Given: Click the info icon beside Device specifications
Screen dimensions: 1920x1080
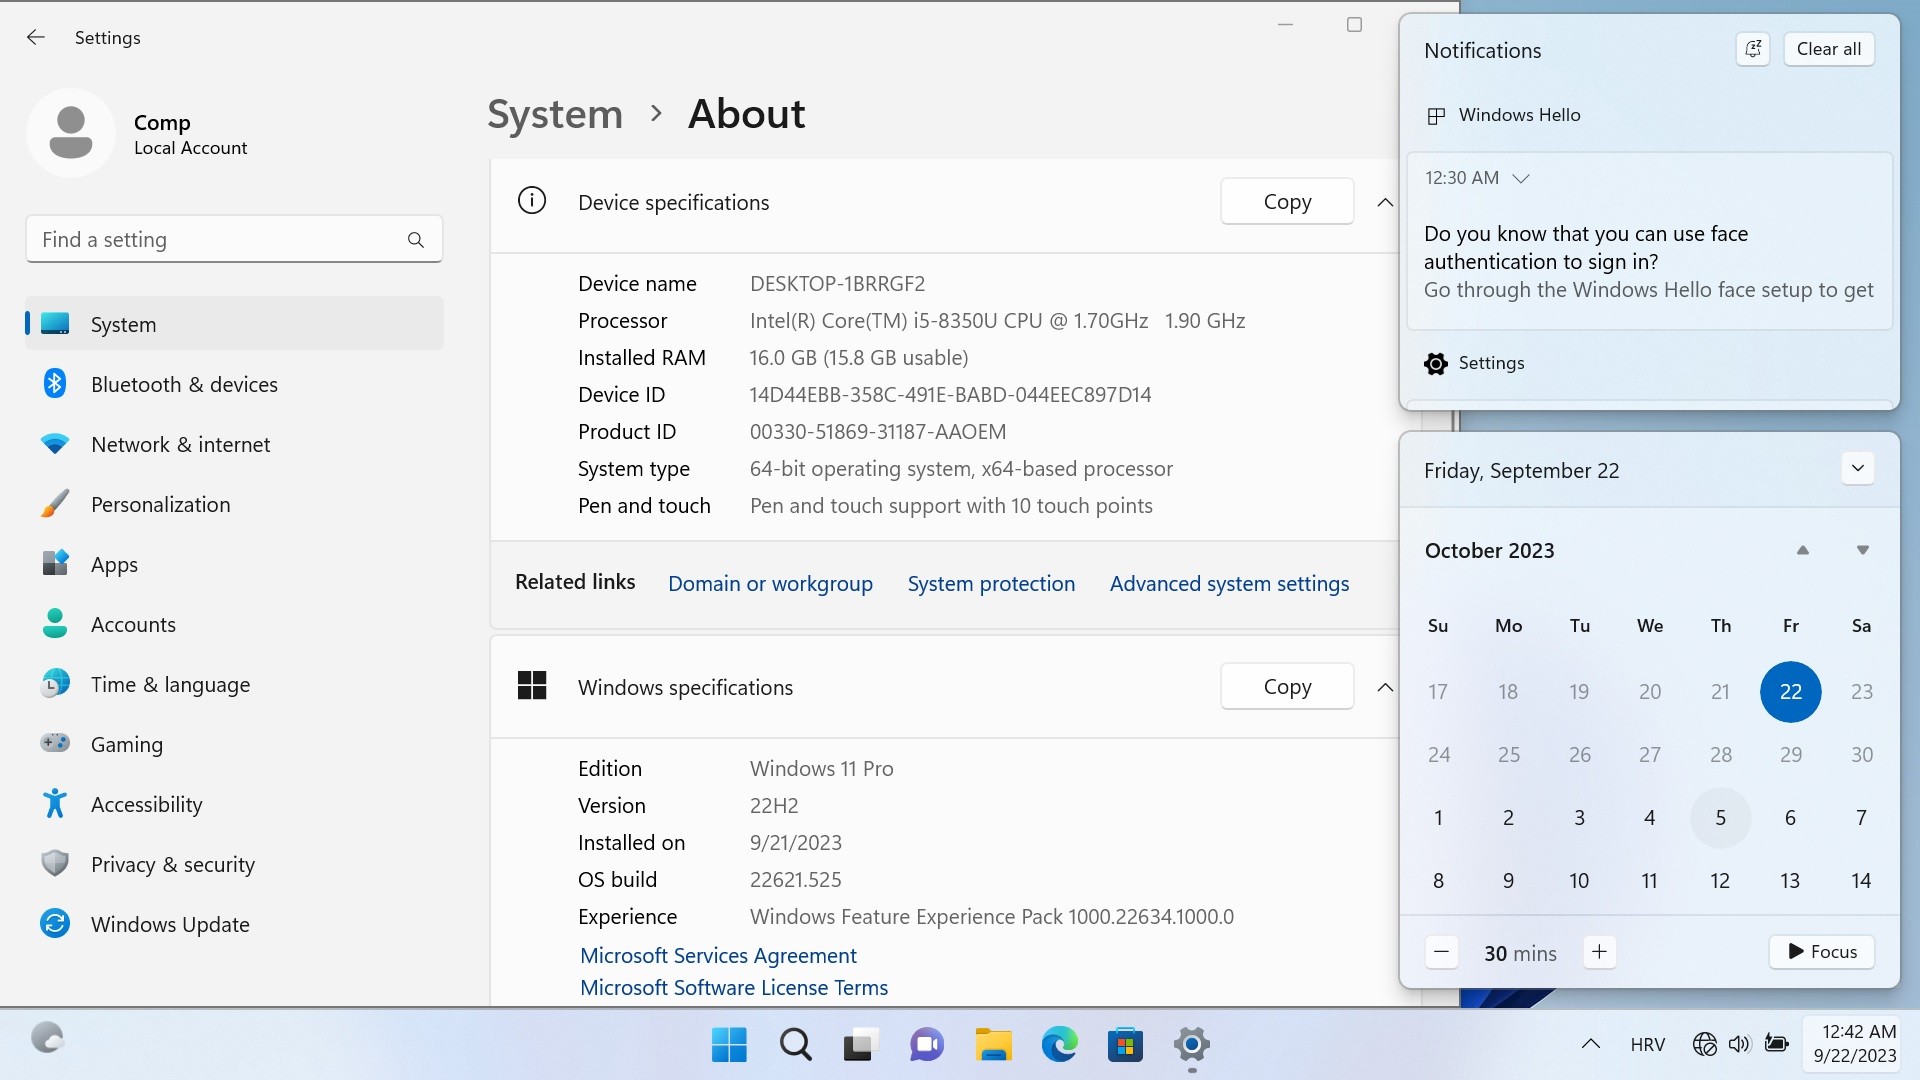Looking at the screenshot, I should [x=532, y=201].
